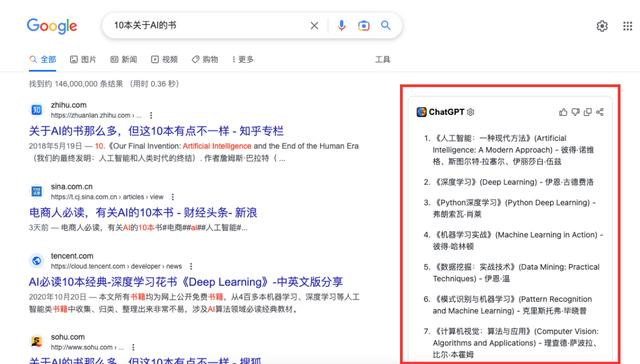Start voice search with microphone icon
Image resolution: width=640 pixels, height=364 pixels.
point(342,26)
